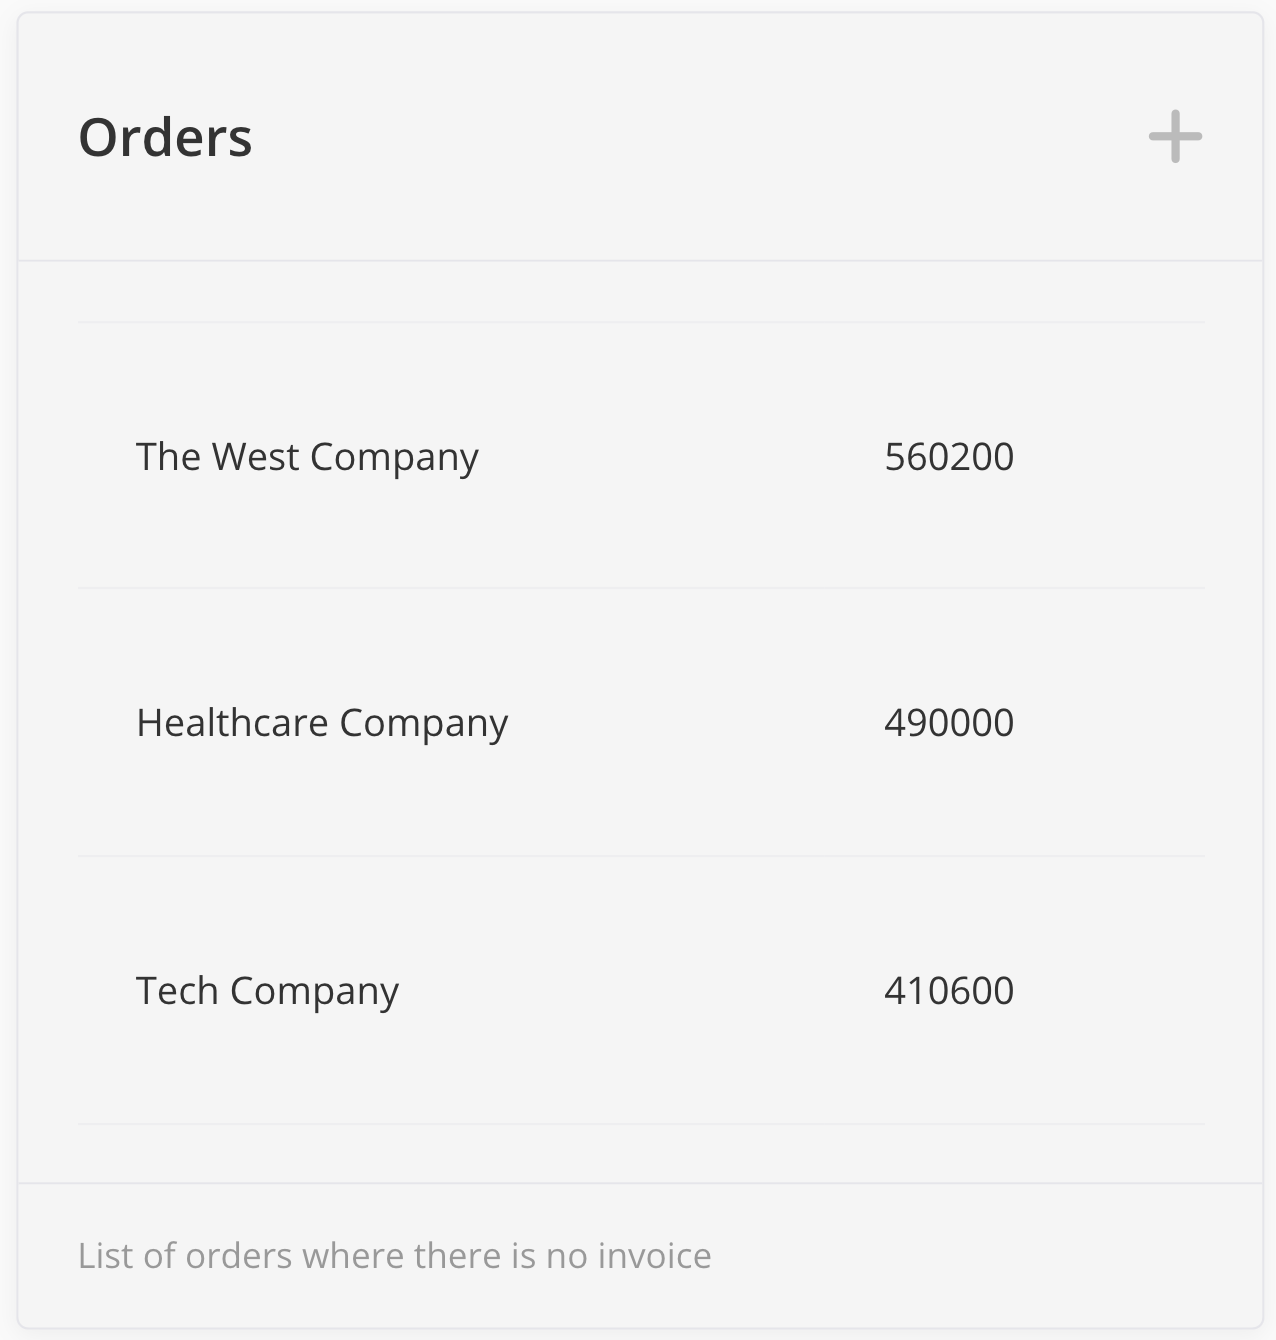
Task: Add a new order with the plus button
Action: point(1175,137)
